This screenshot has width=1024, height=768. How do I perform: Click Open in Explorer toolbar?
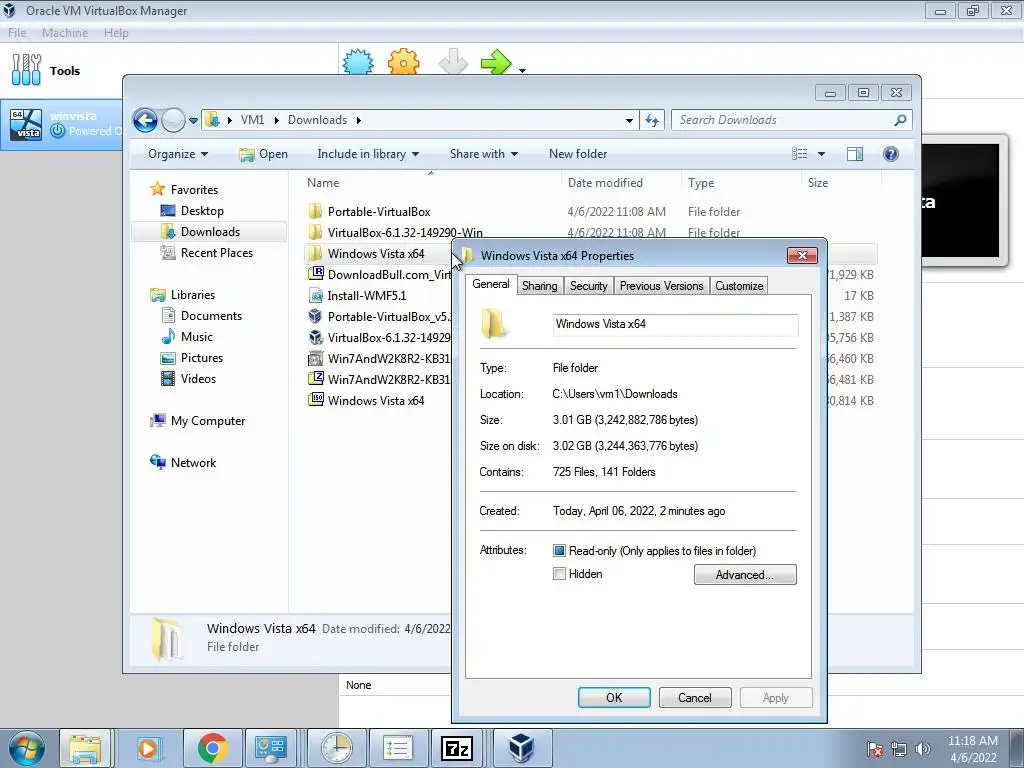point(264,154)
